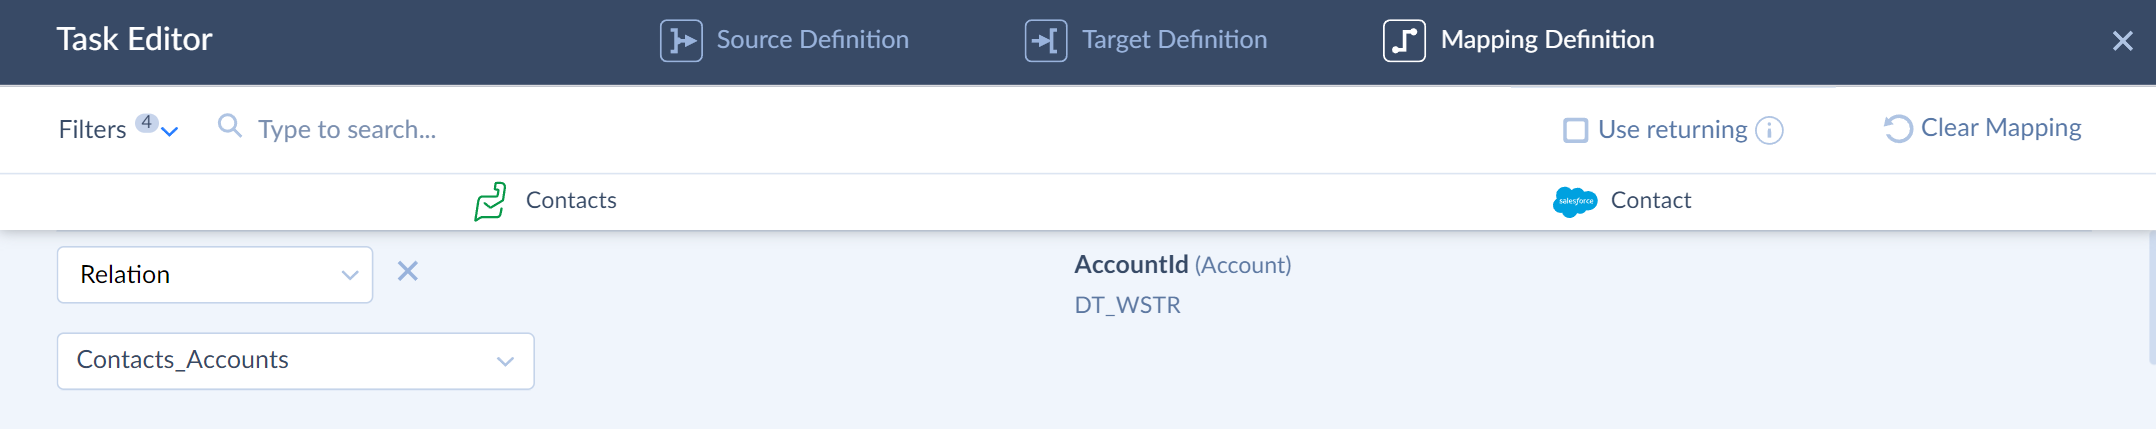This screenshot has height=429, width=2156.
Task: Click the Source Definition arrow icon
Action: 681,41
